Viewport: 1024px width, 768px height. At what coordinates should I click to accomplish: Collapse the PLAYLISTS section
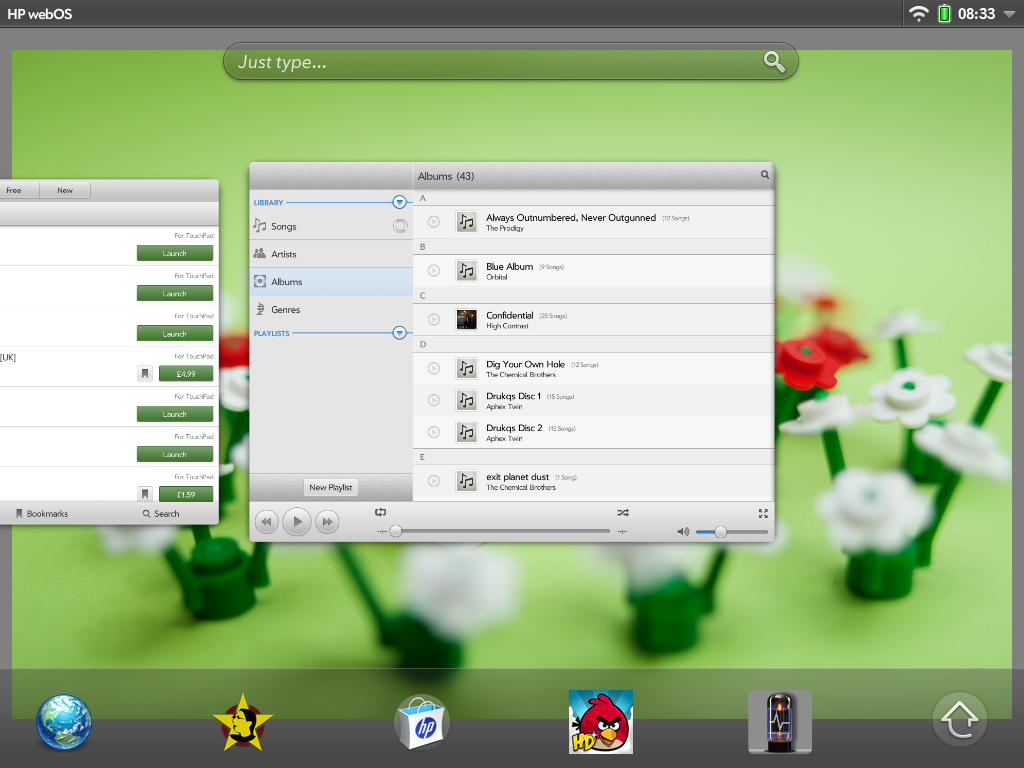pyautogui.click(x=399, y=333)
